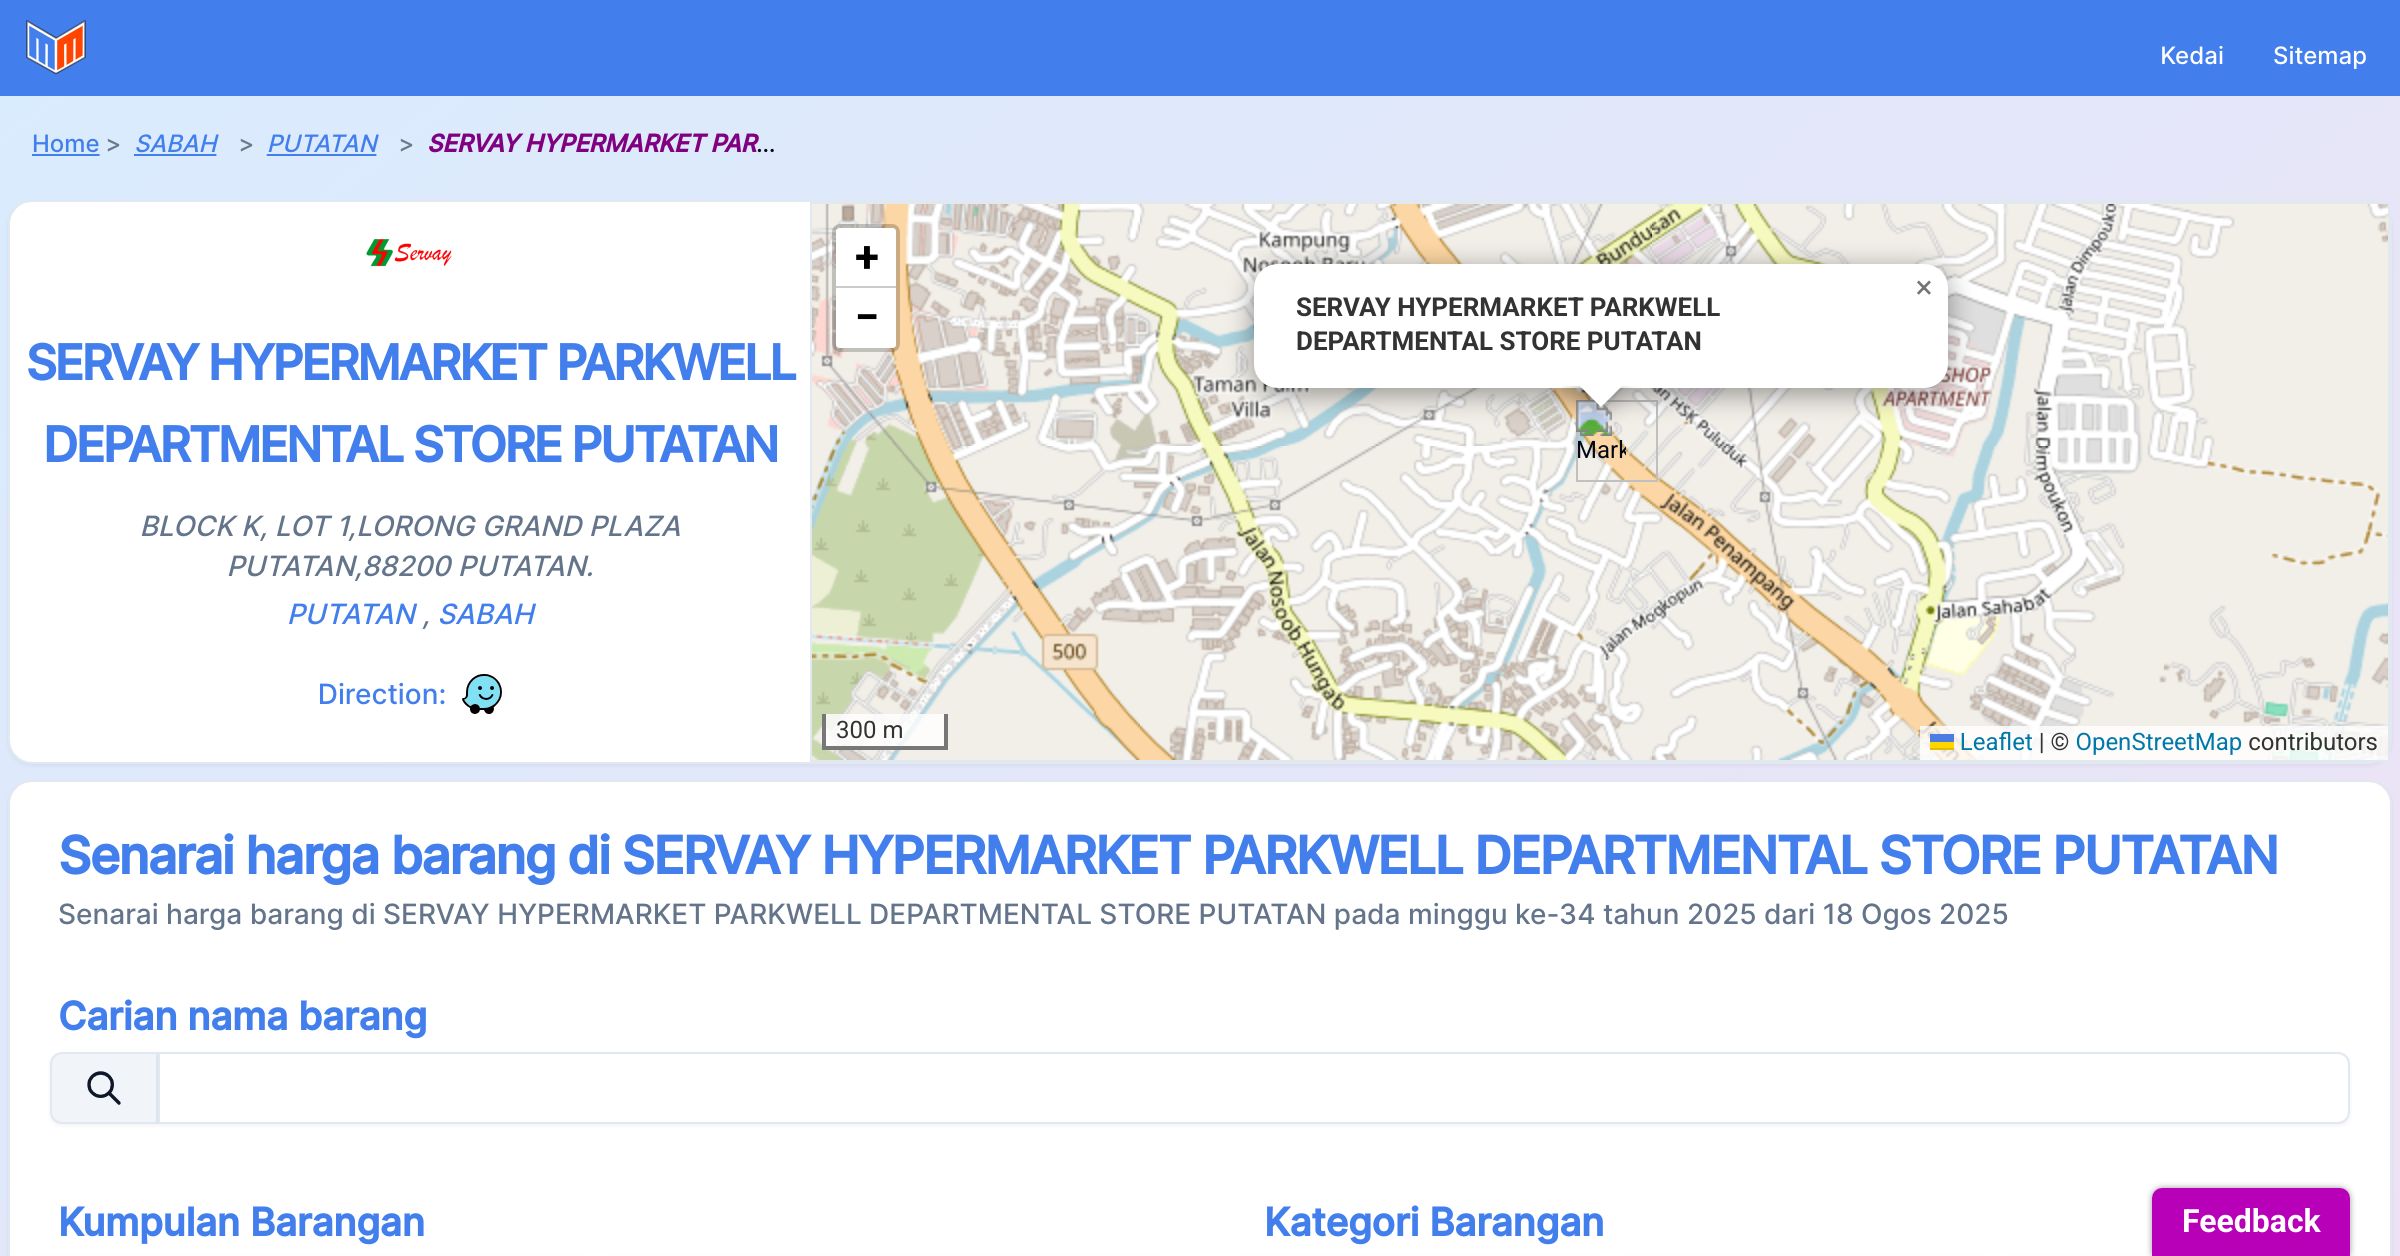2400x1256 pixels.
Task: Focus the item name search field
Action: pyautogui.click(x=1252, y=1088)
